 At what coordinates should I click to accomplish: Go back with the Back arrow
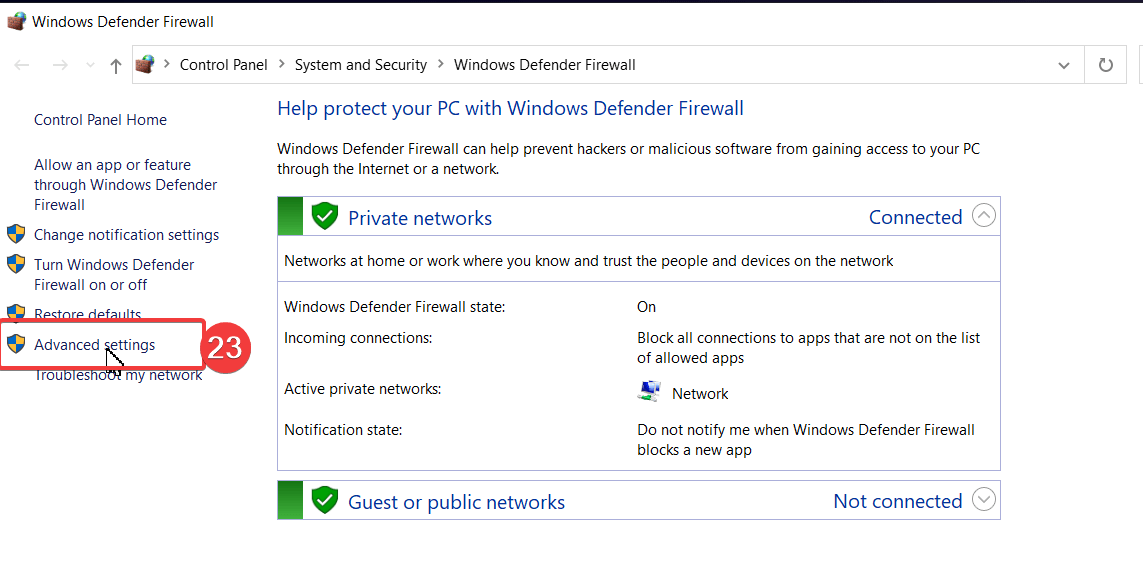pyautogui.click(x=22, y=66)
